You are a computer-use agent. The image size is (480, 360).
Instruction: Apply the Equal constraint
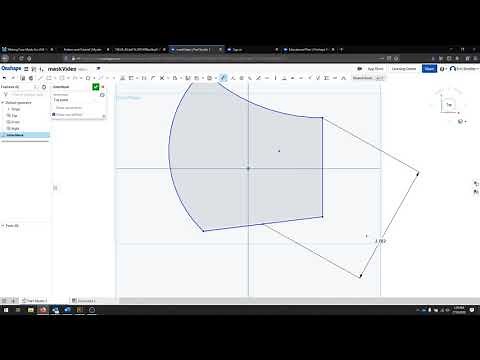click(x=293, y=78)
